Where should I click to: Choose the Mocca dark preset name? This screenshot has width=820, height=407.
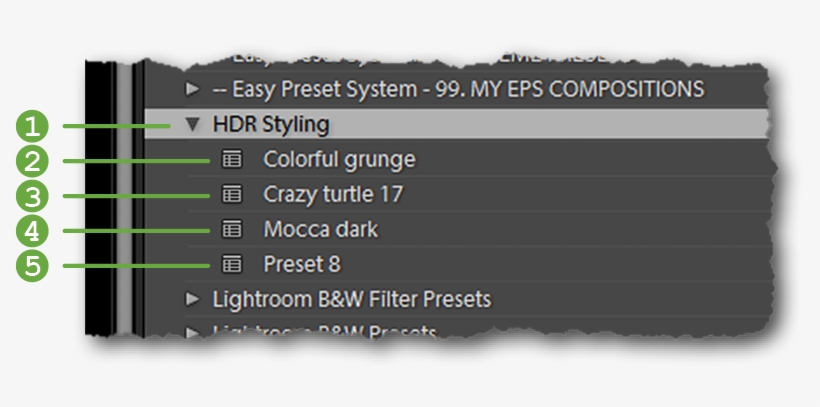320,230
